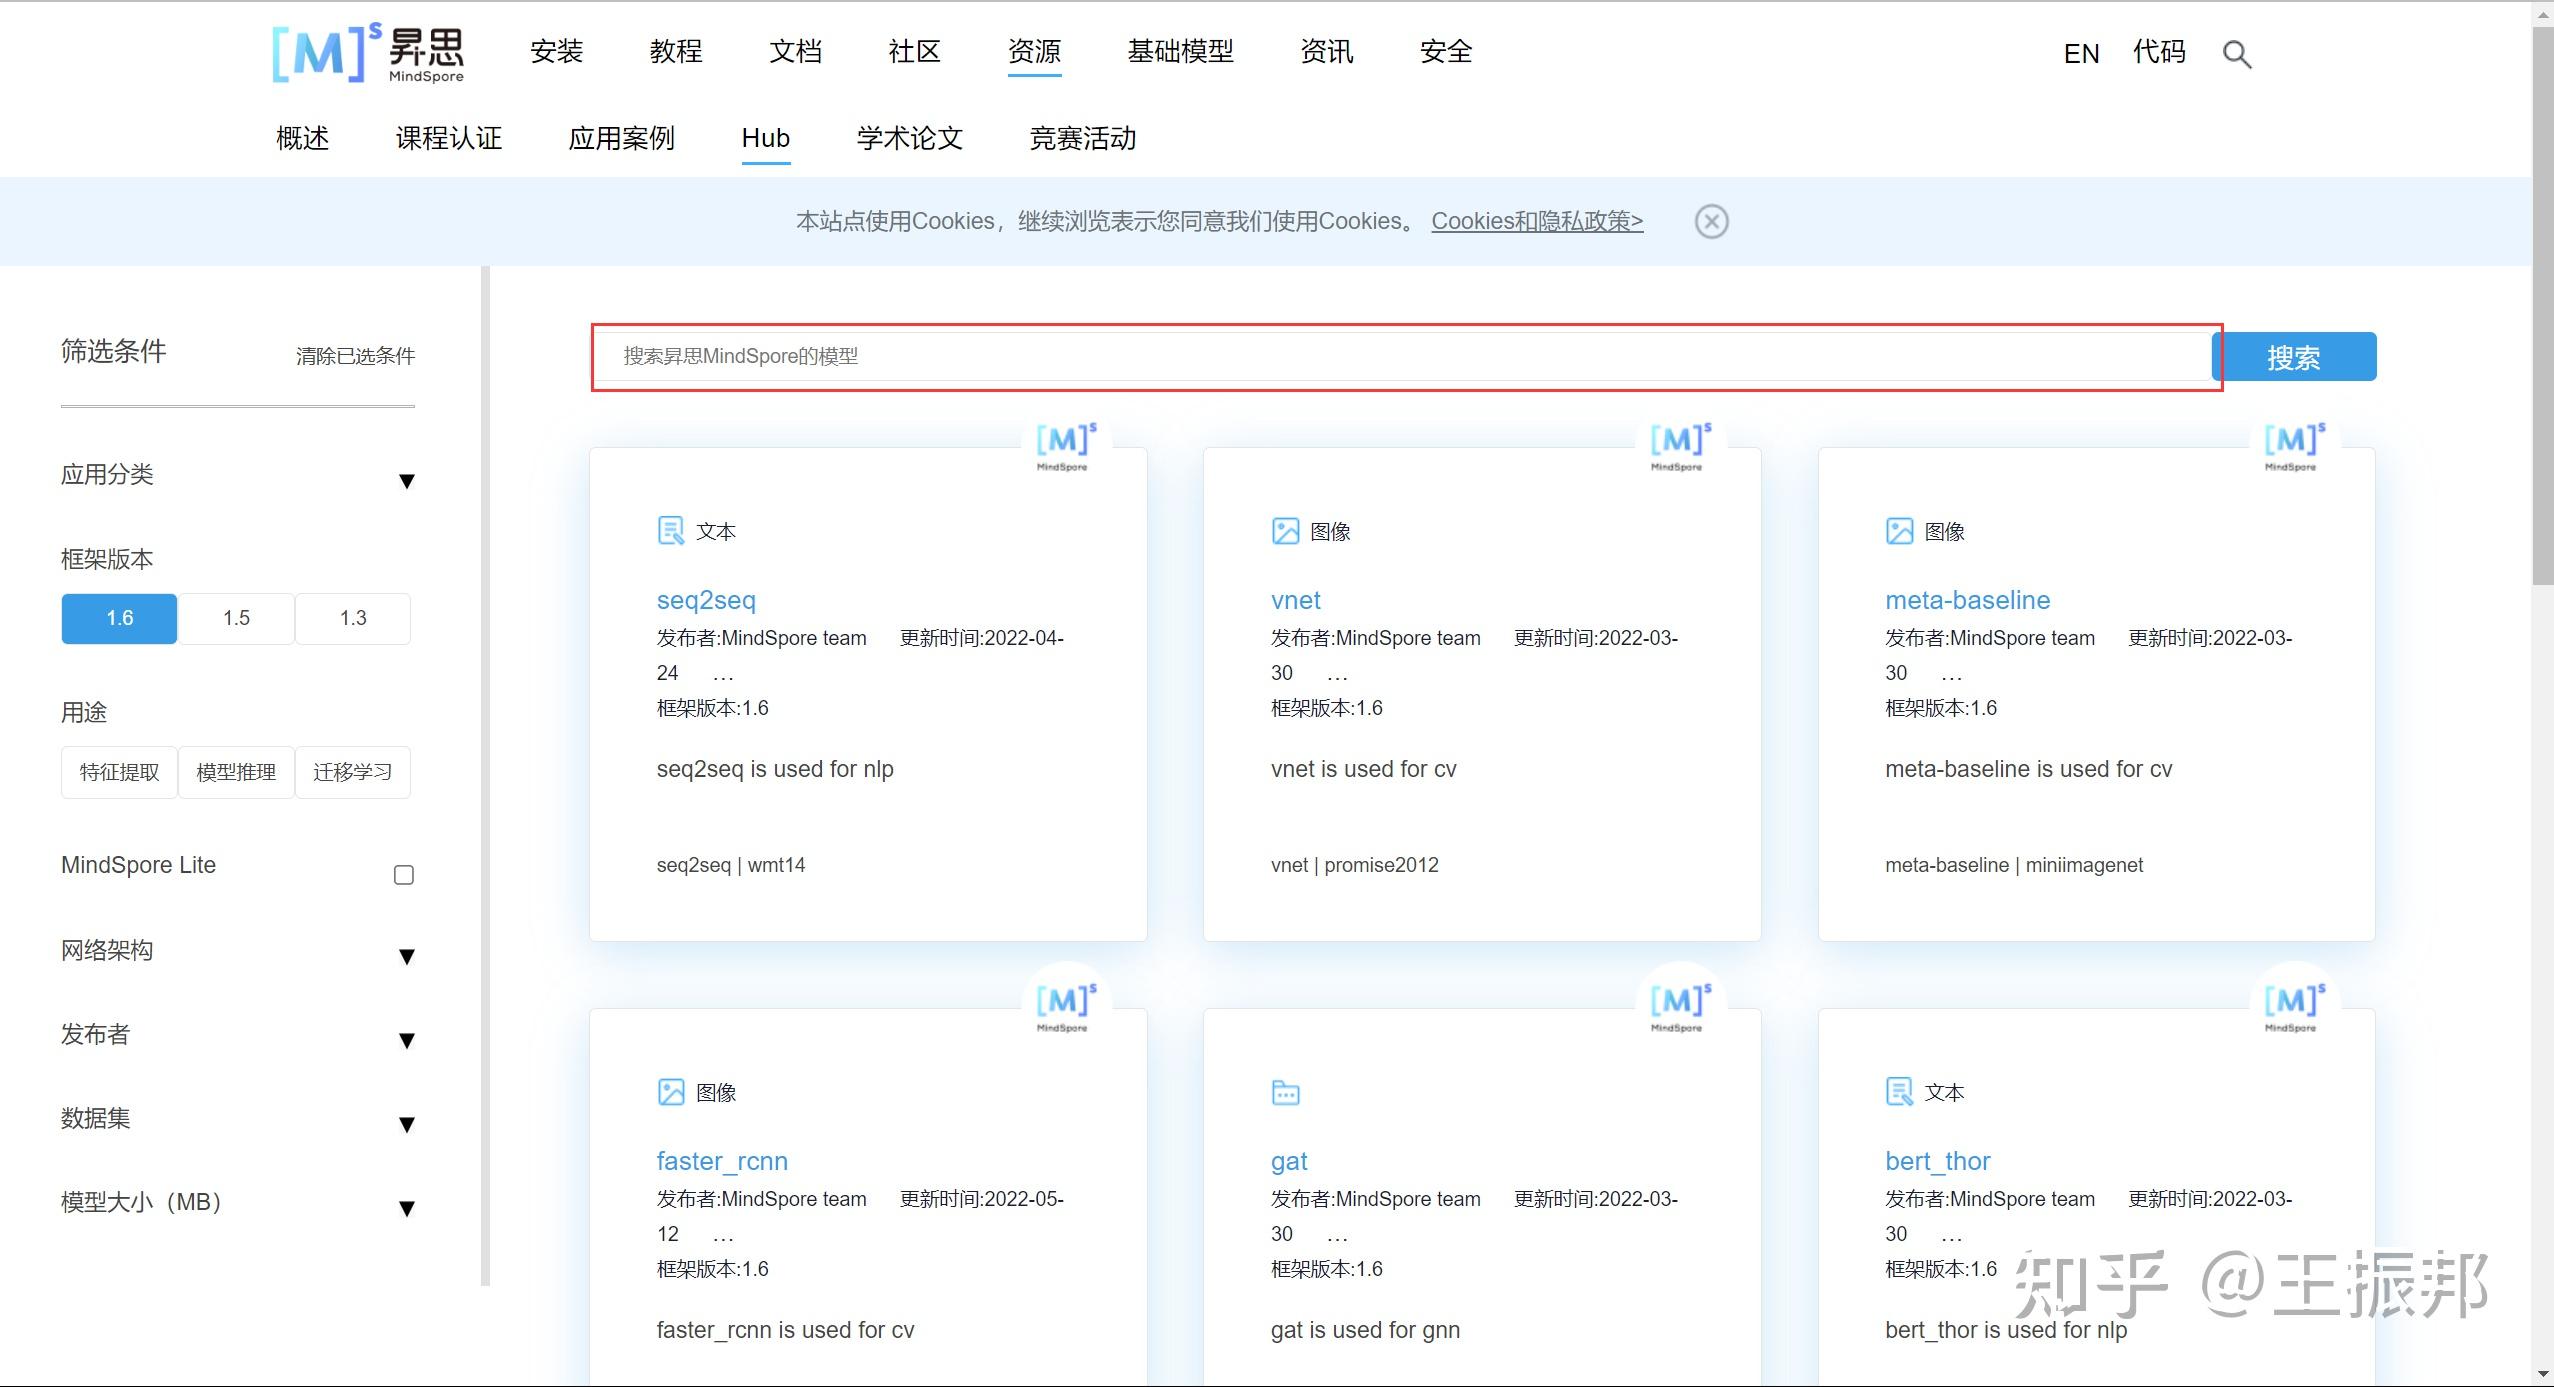This screenshot has height=1387, width=2554.
Task: Dismiss the cookies notice banner
Action: coord(1711,221)
